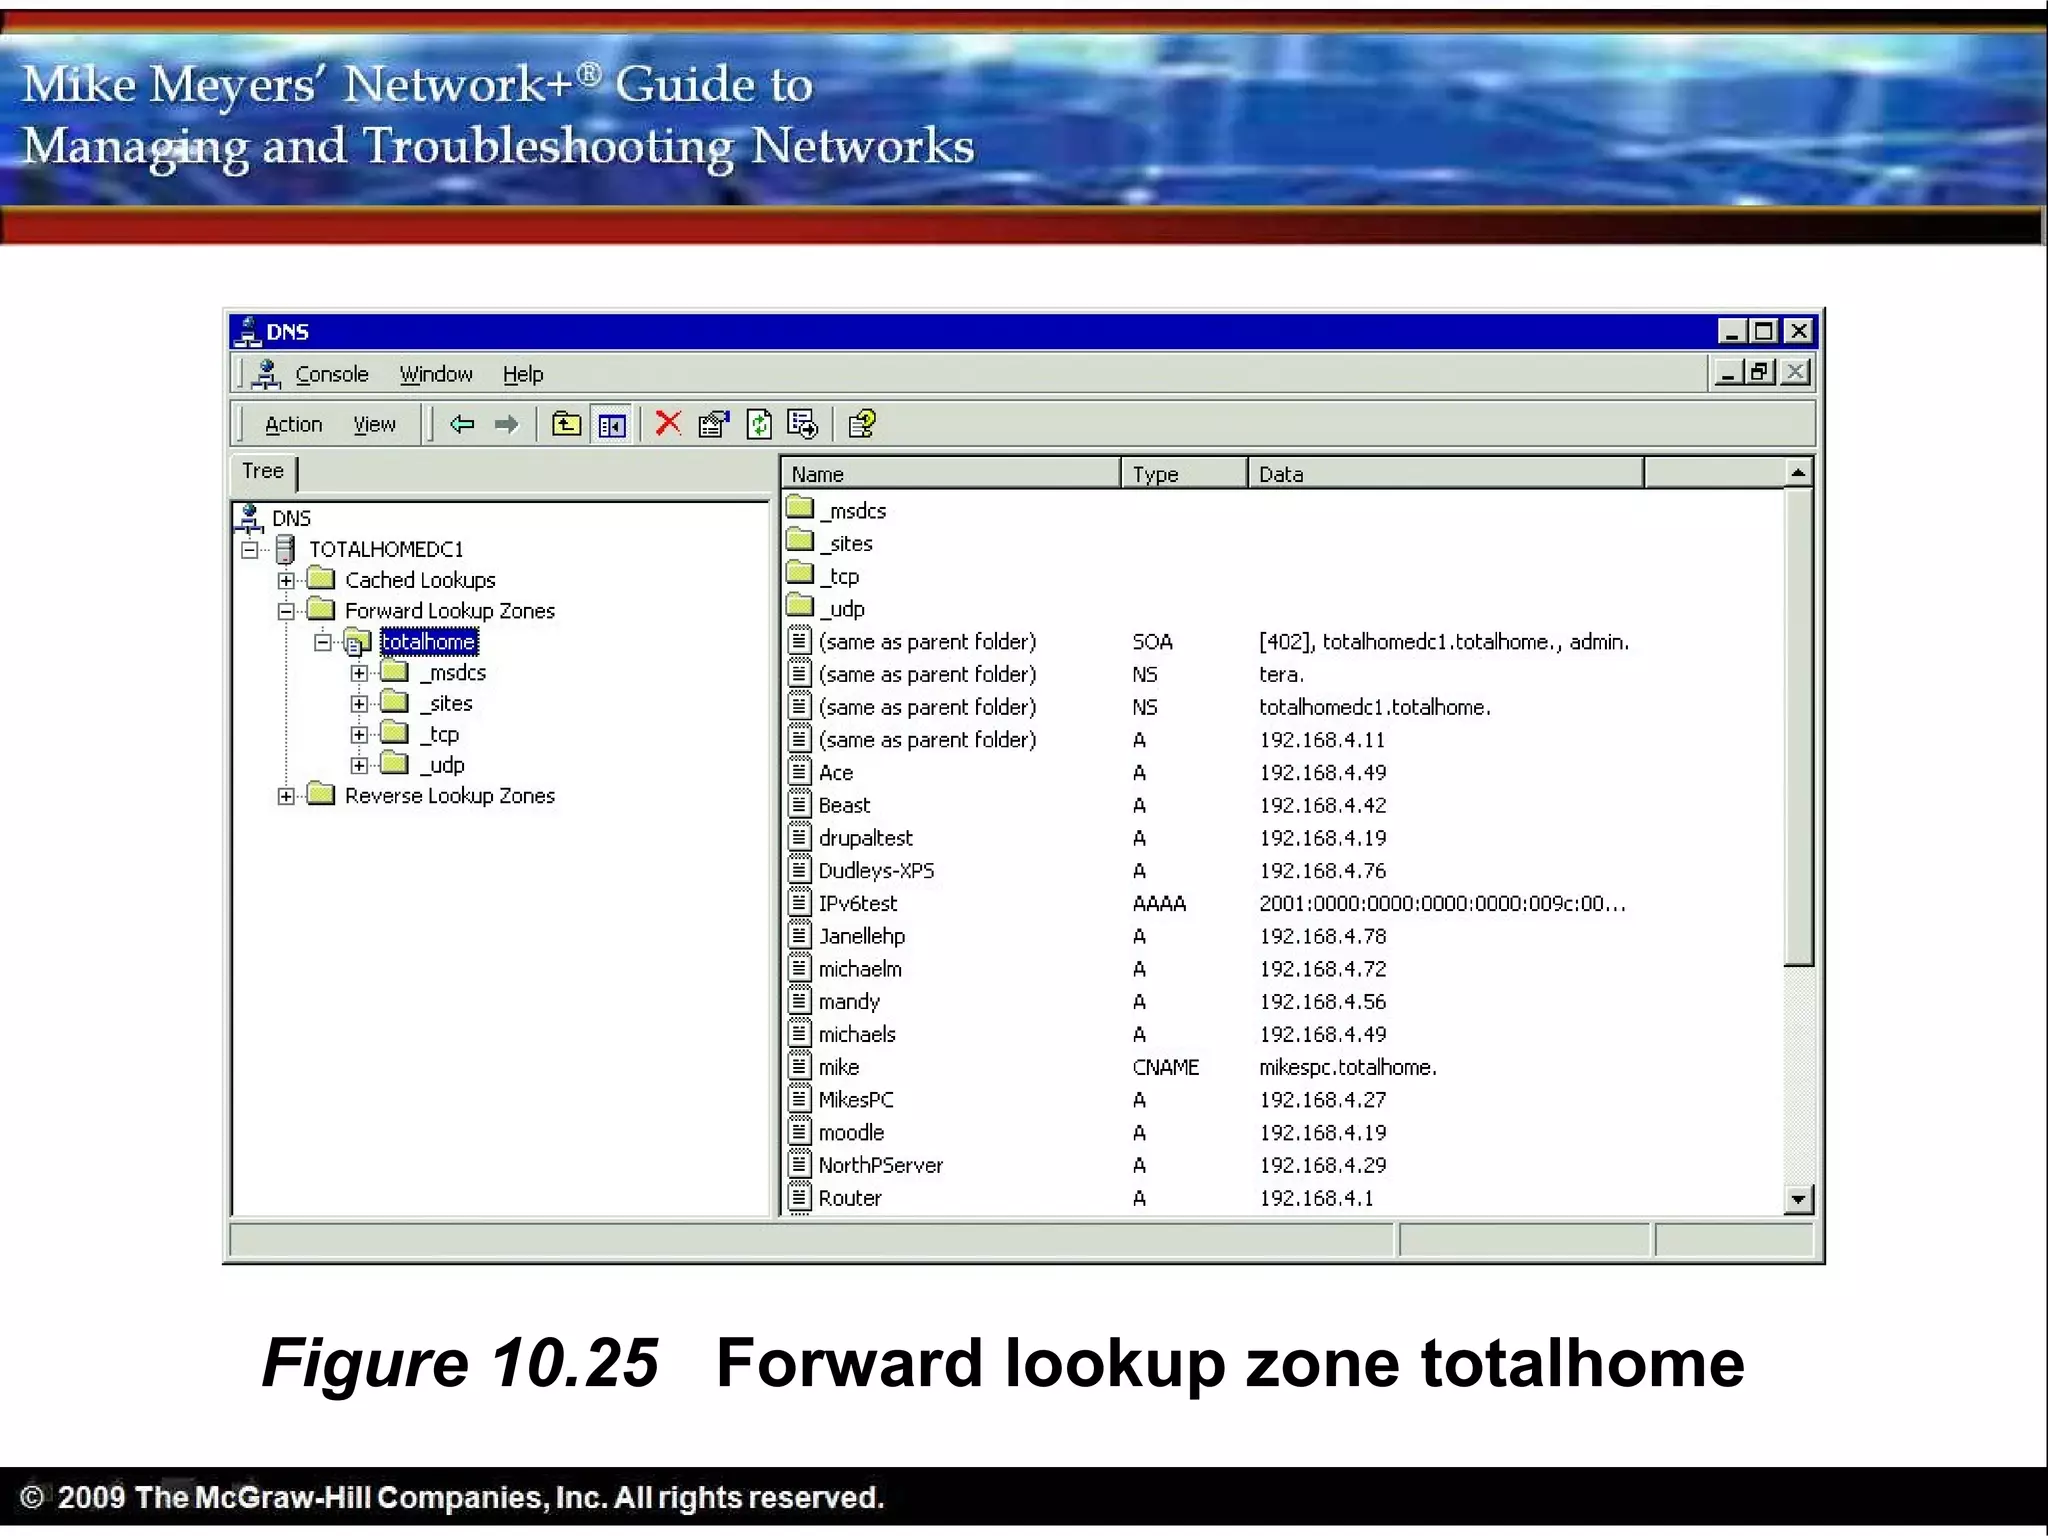The image size is (2048, 1536).
Task: Click the scrollbar up arrow
Action: tap(1798, 473)
